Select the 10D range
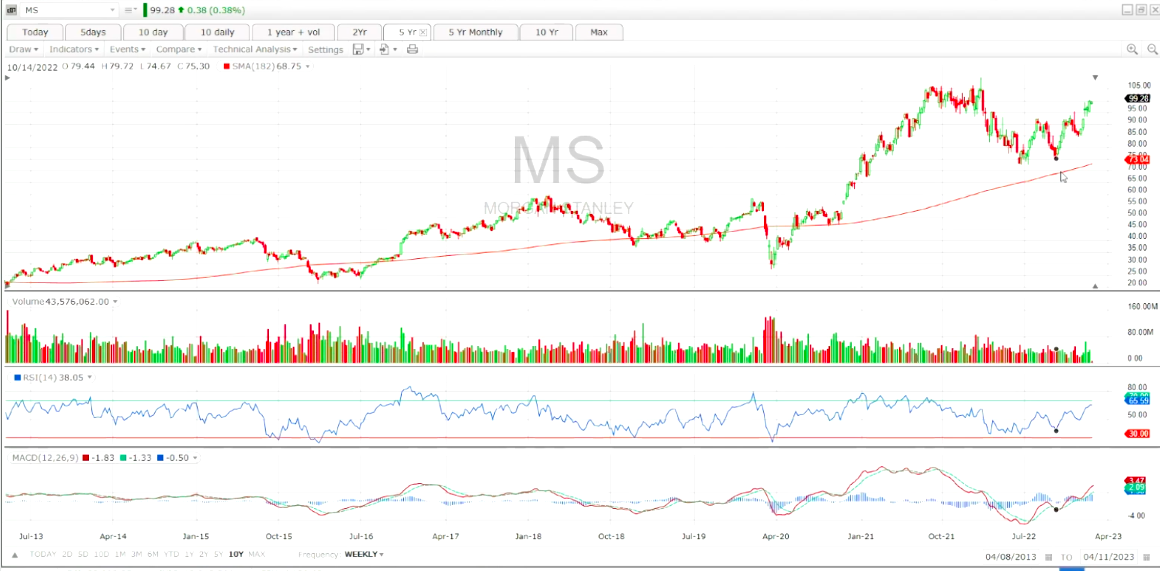1160x571 pixels. coord(103,554)
